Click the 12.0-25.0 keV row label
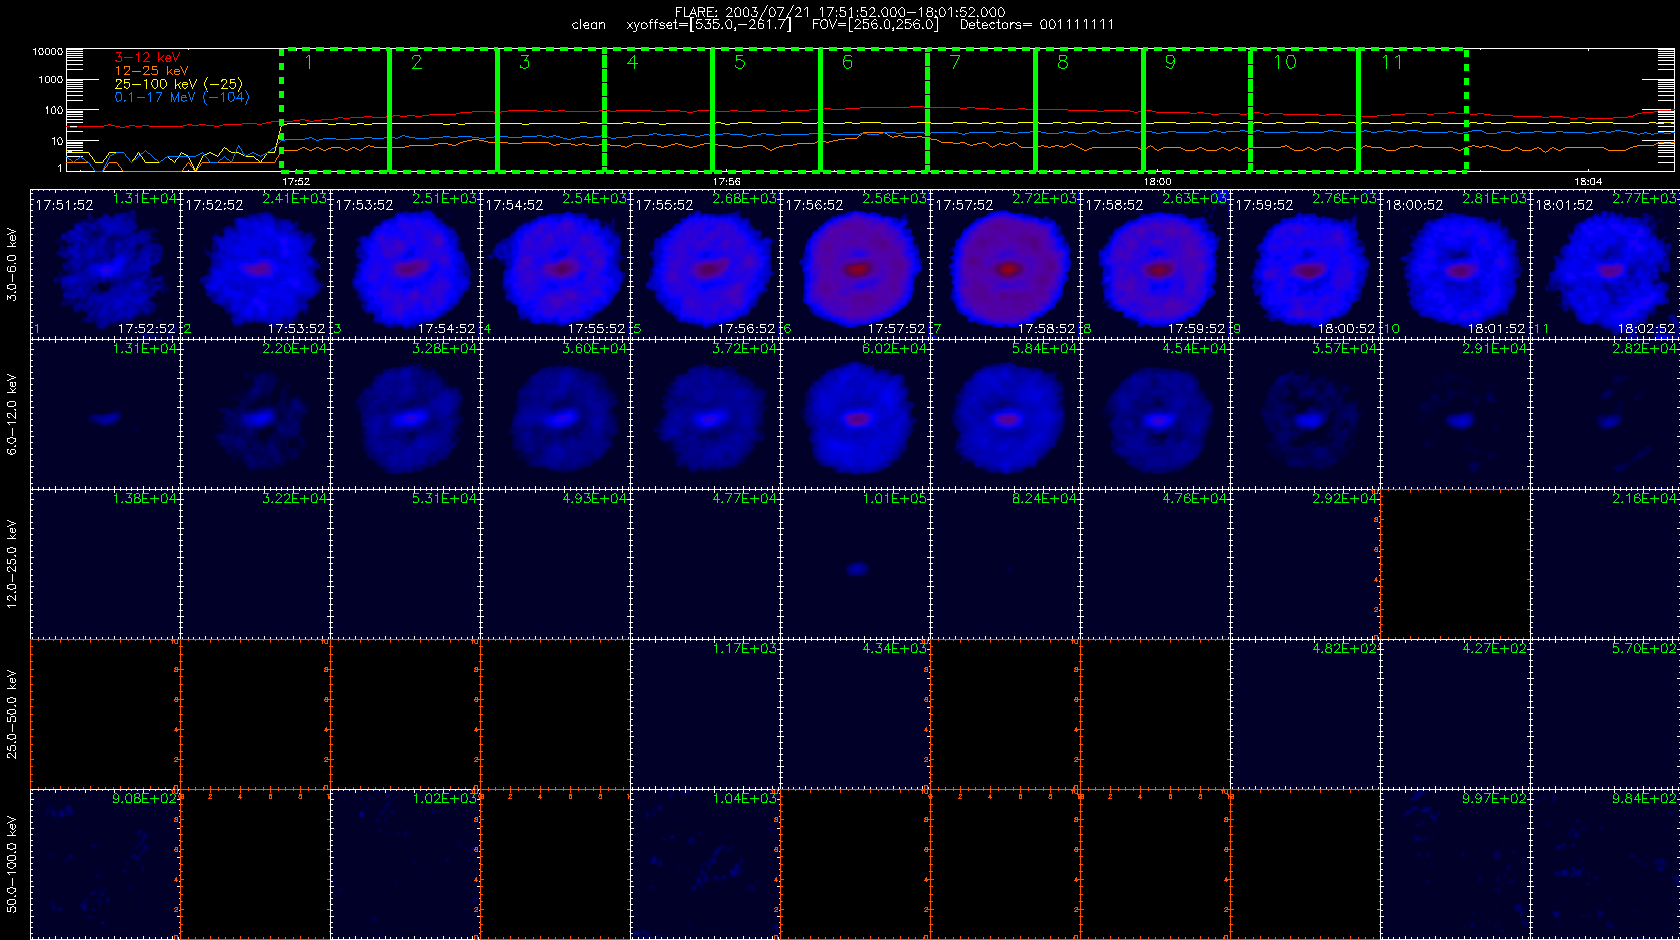 point(12,564)
